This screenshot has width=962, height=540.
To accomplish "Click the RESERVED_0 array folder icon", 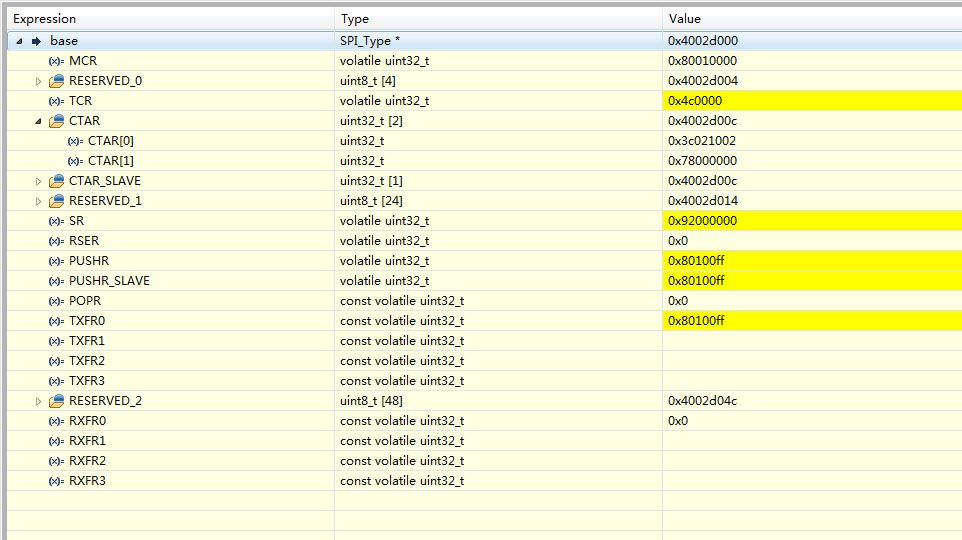I will pos(56,81).
